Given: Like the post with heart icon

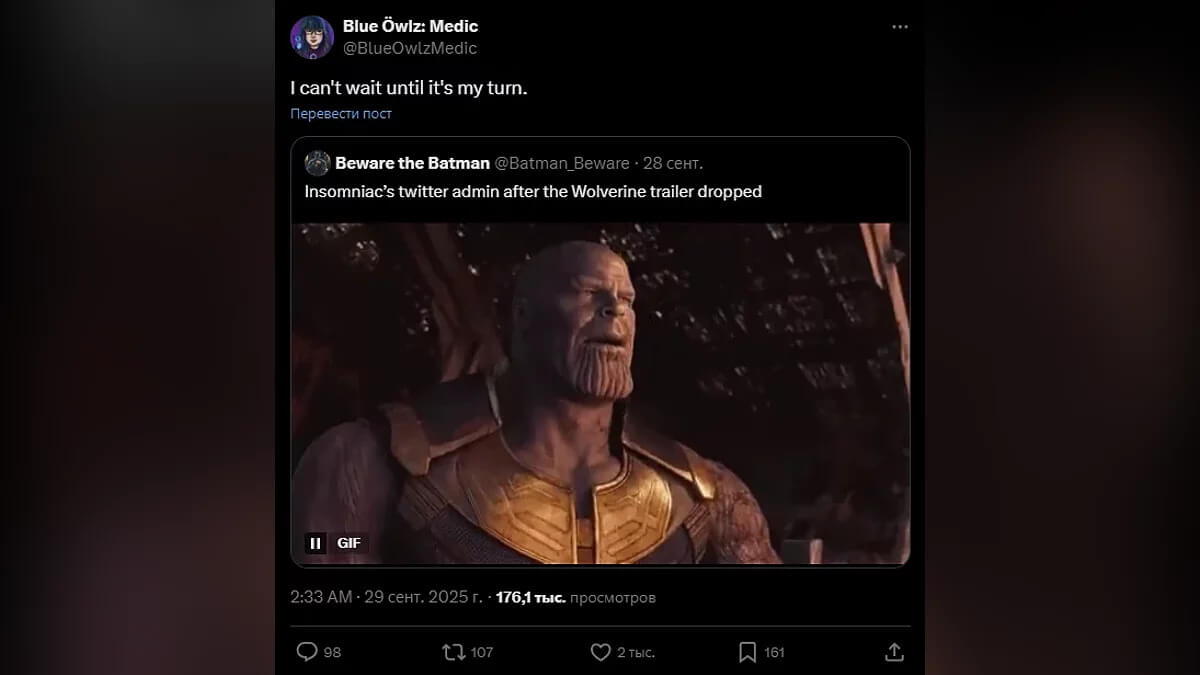Looking at the screenshot, I should (x=600, y=652).
